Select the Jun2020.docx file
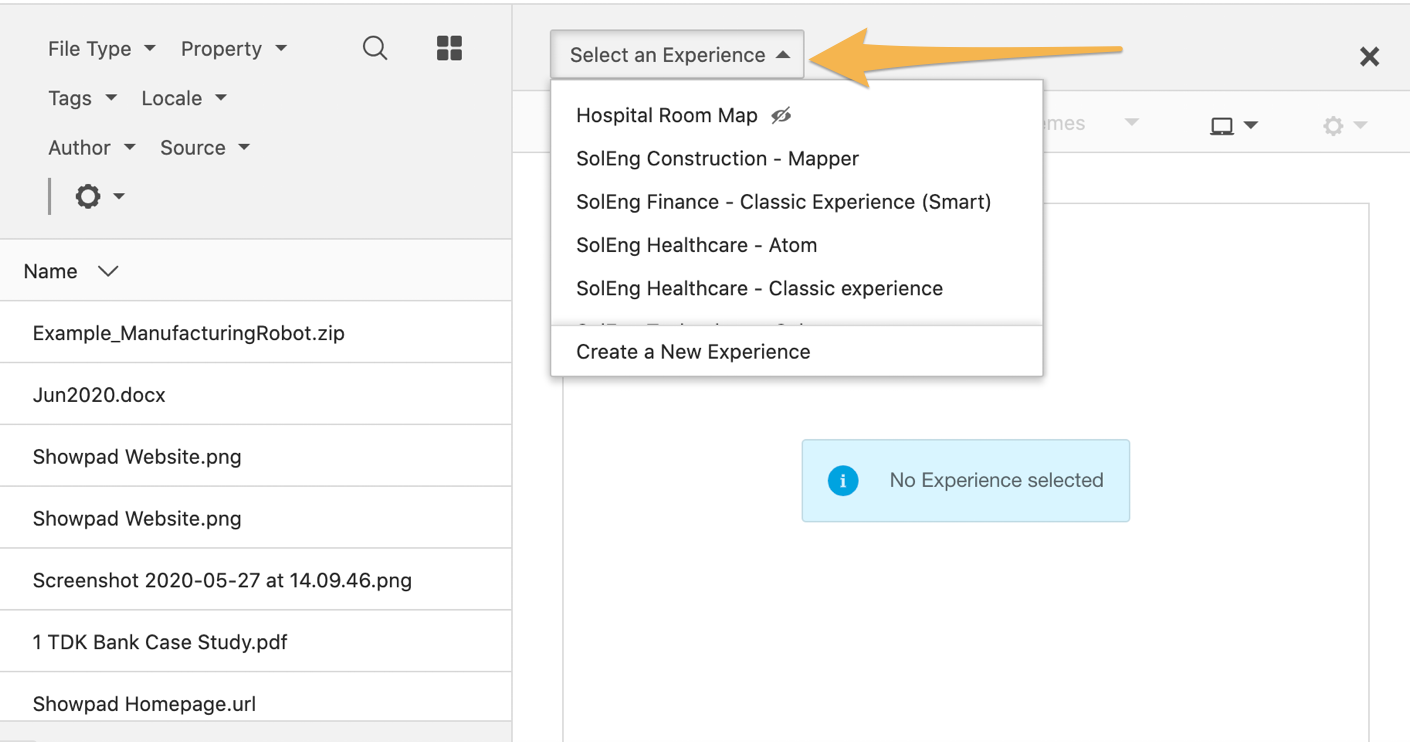 [256, 395]
